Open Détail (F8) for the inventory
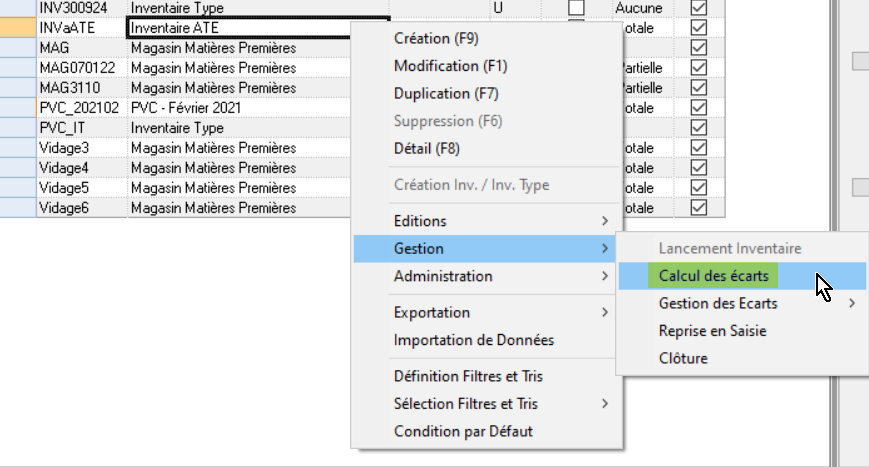The width and height of the screenshot is (869, 467). click(426, 149)
